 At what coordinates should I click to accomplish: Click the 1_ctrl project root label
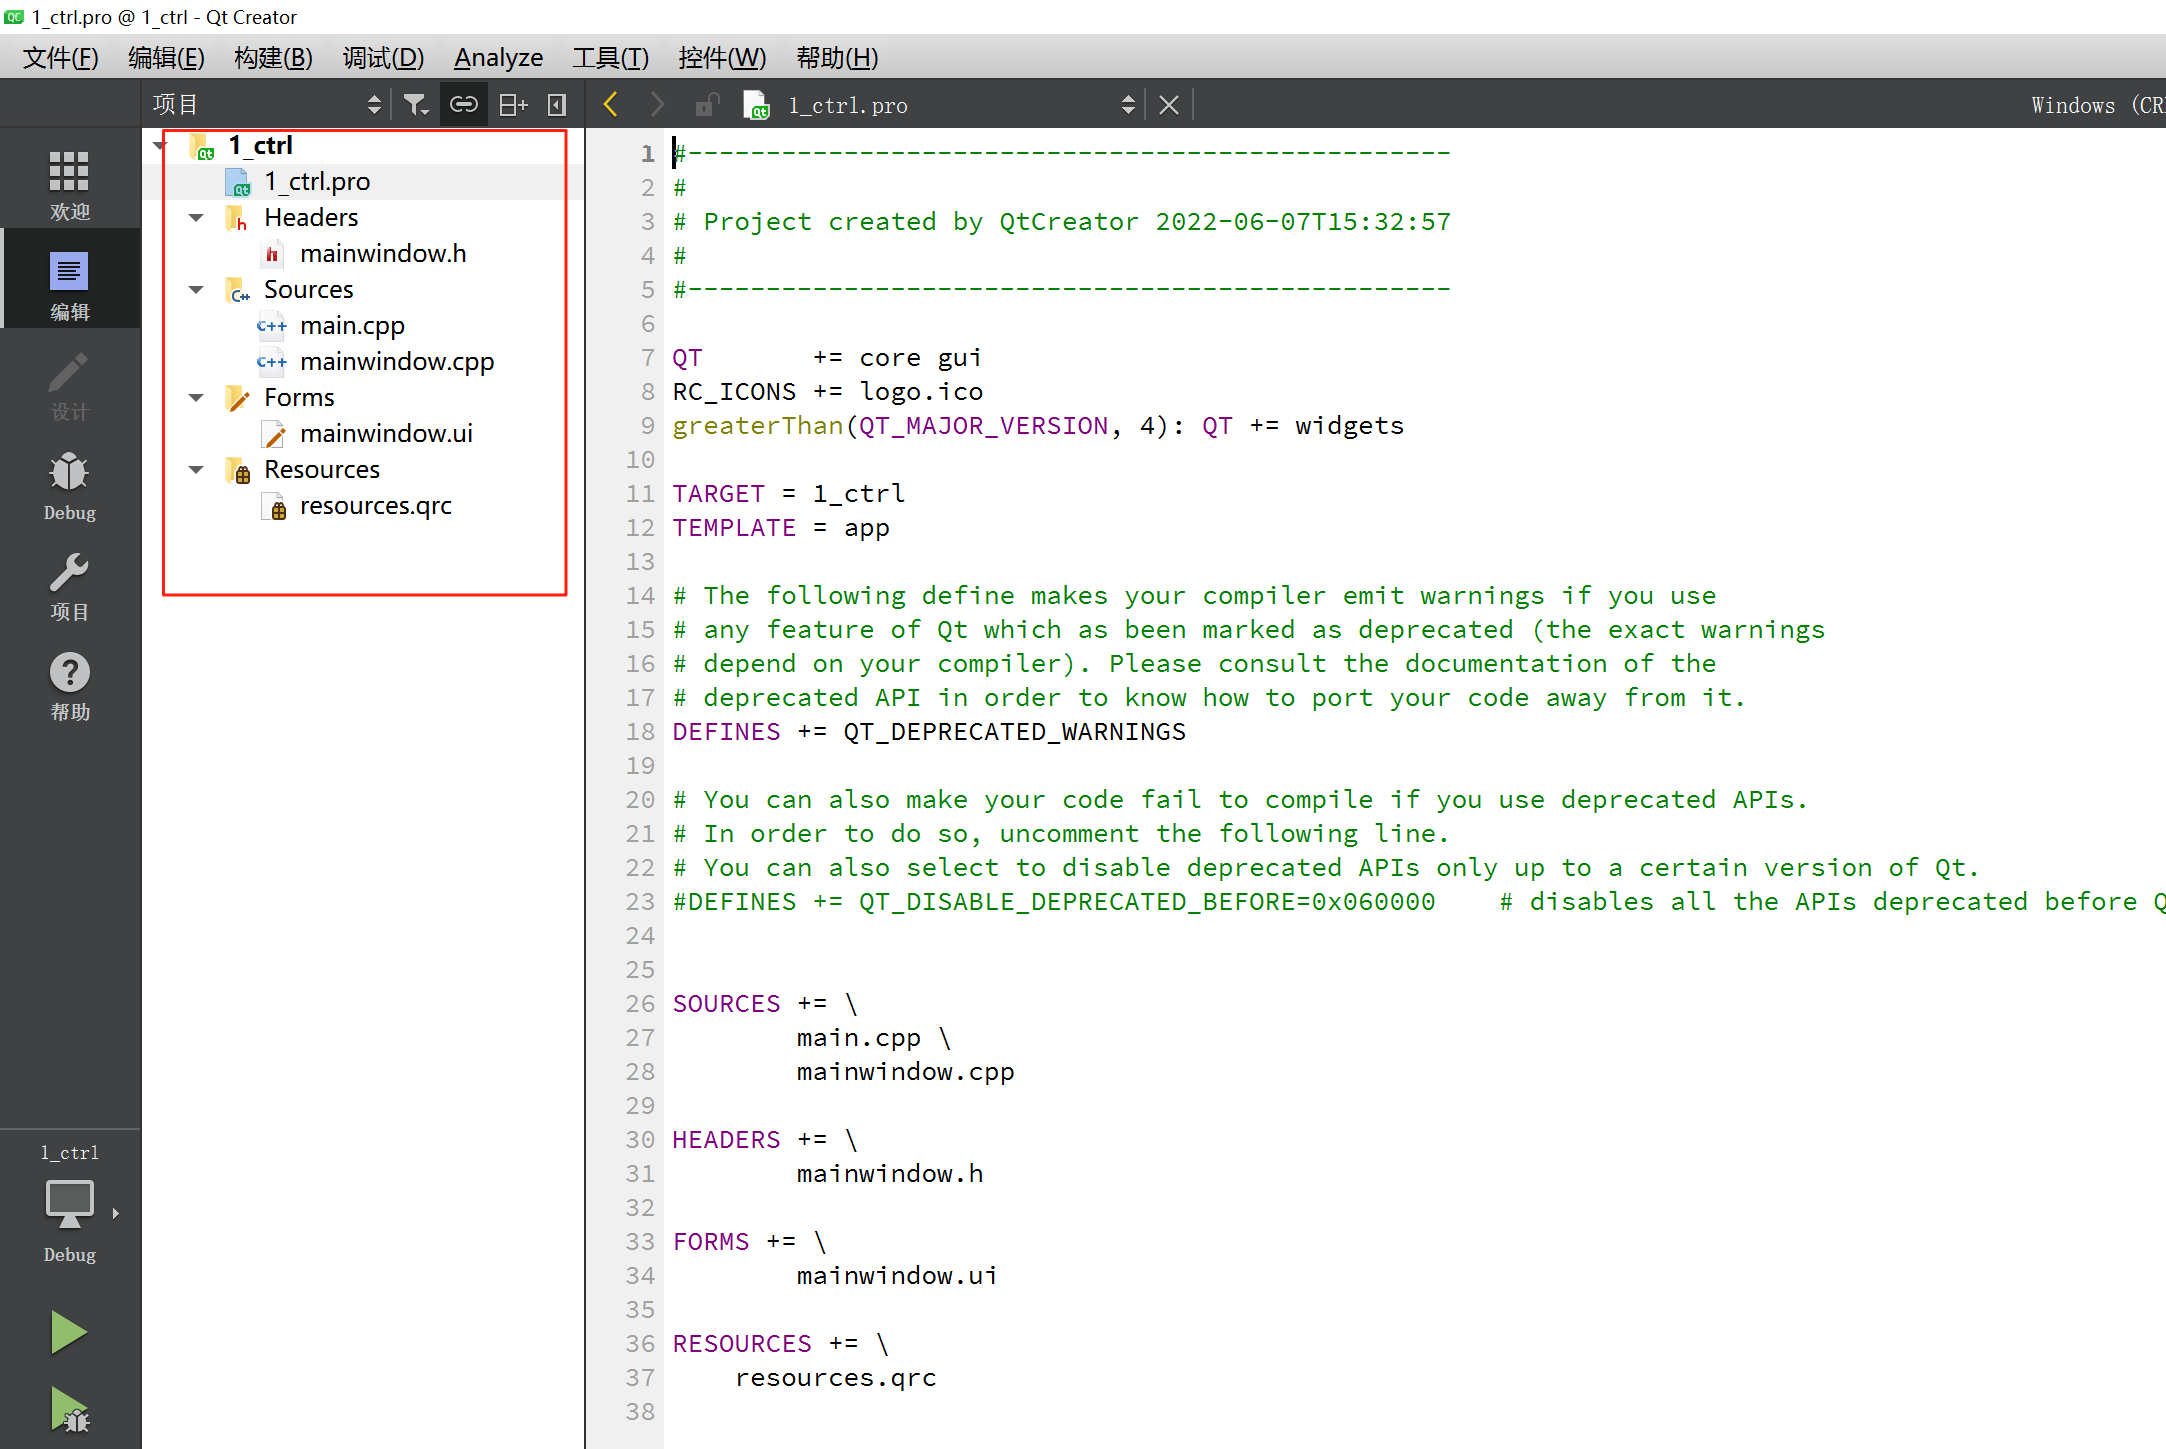point(260,146)
